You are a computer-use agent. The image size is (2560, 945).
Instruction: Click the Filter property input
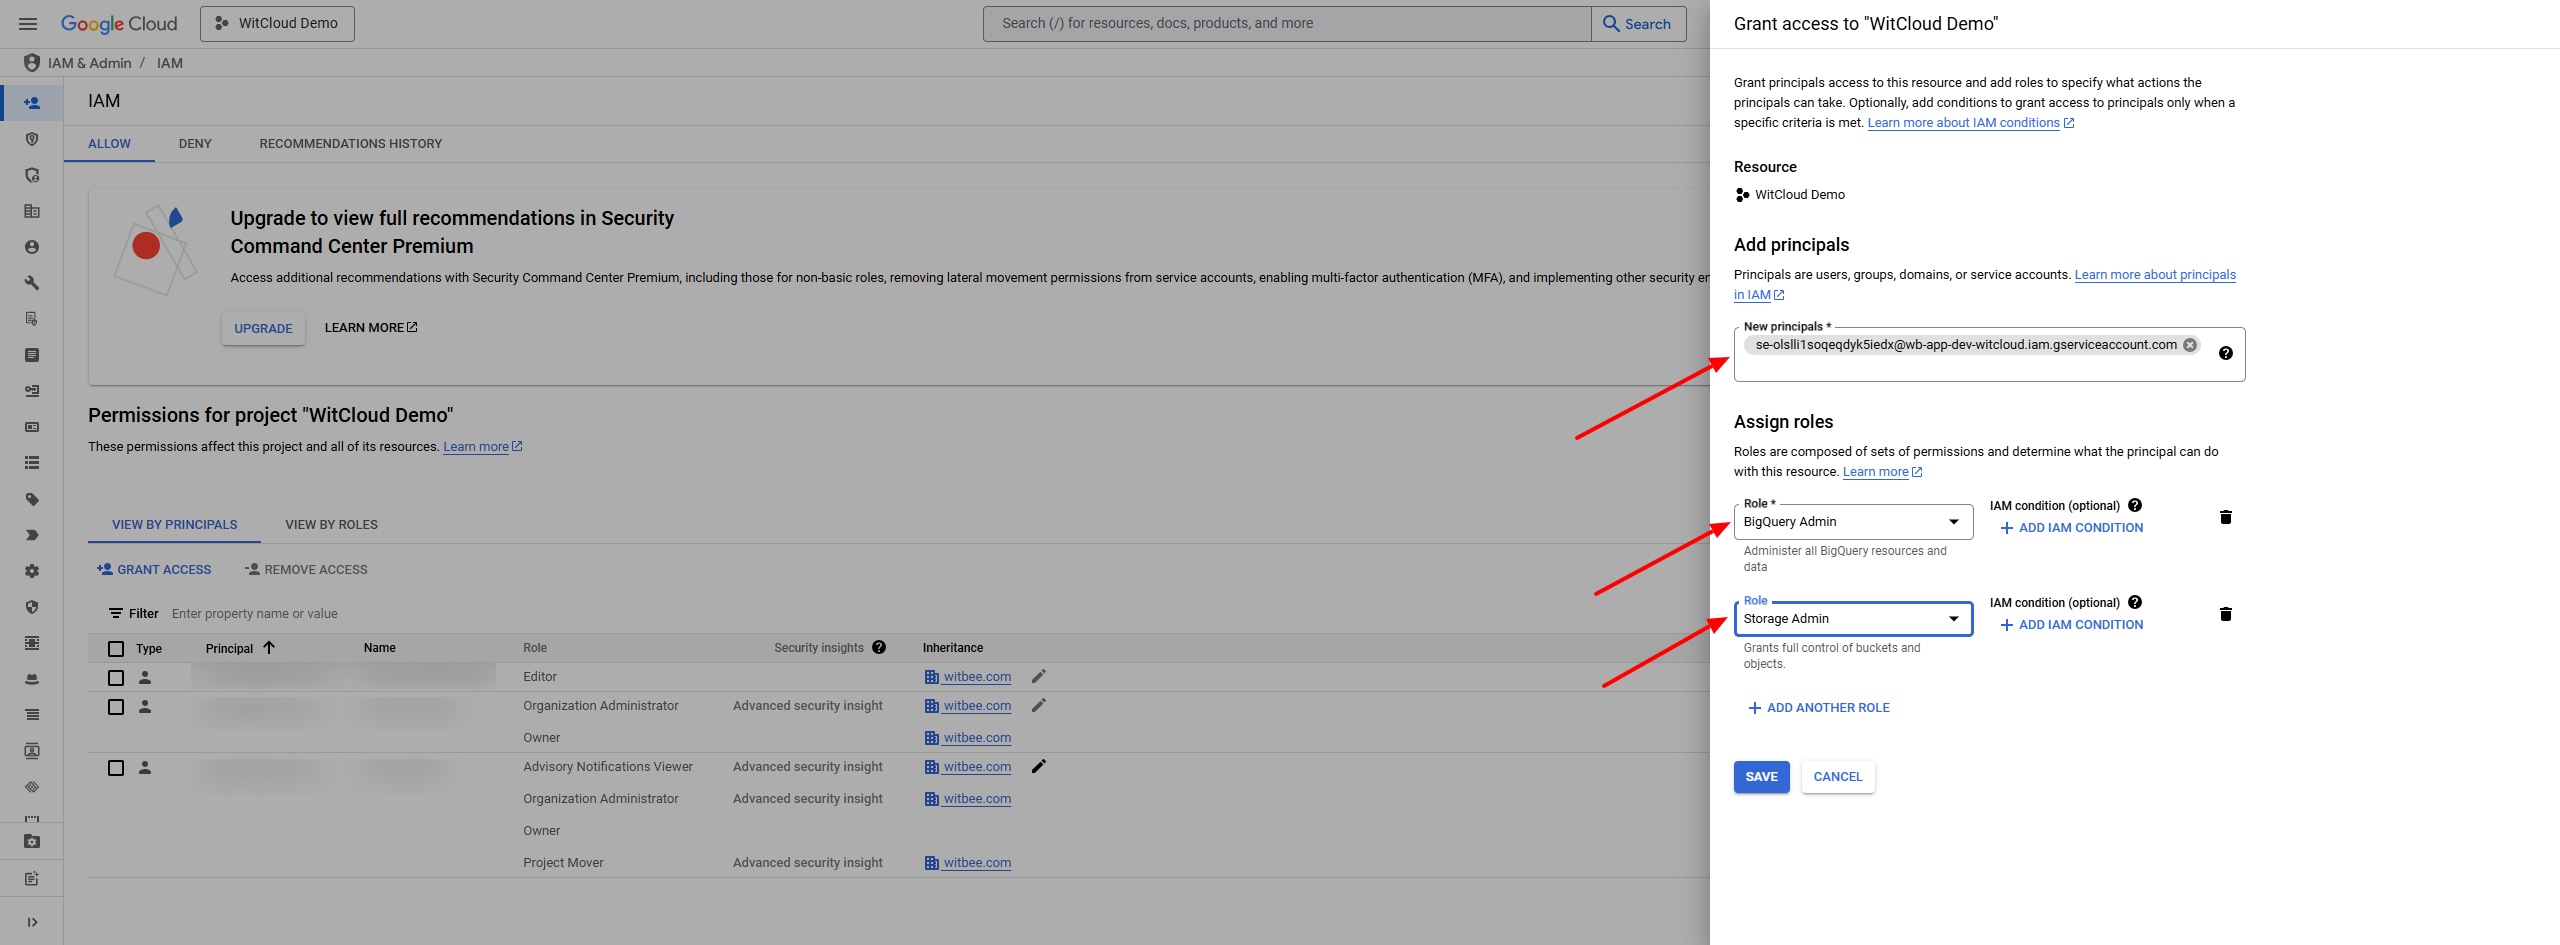pos(254,614)
